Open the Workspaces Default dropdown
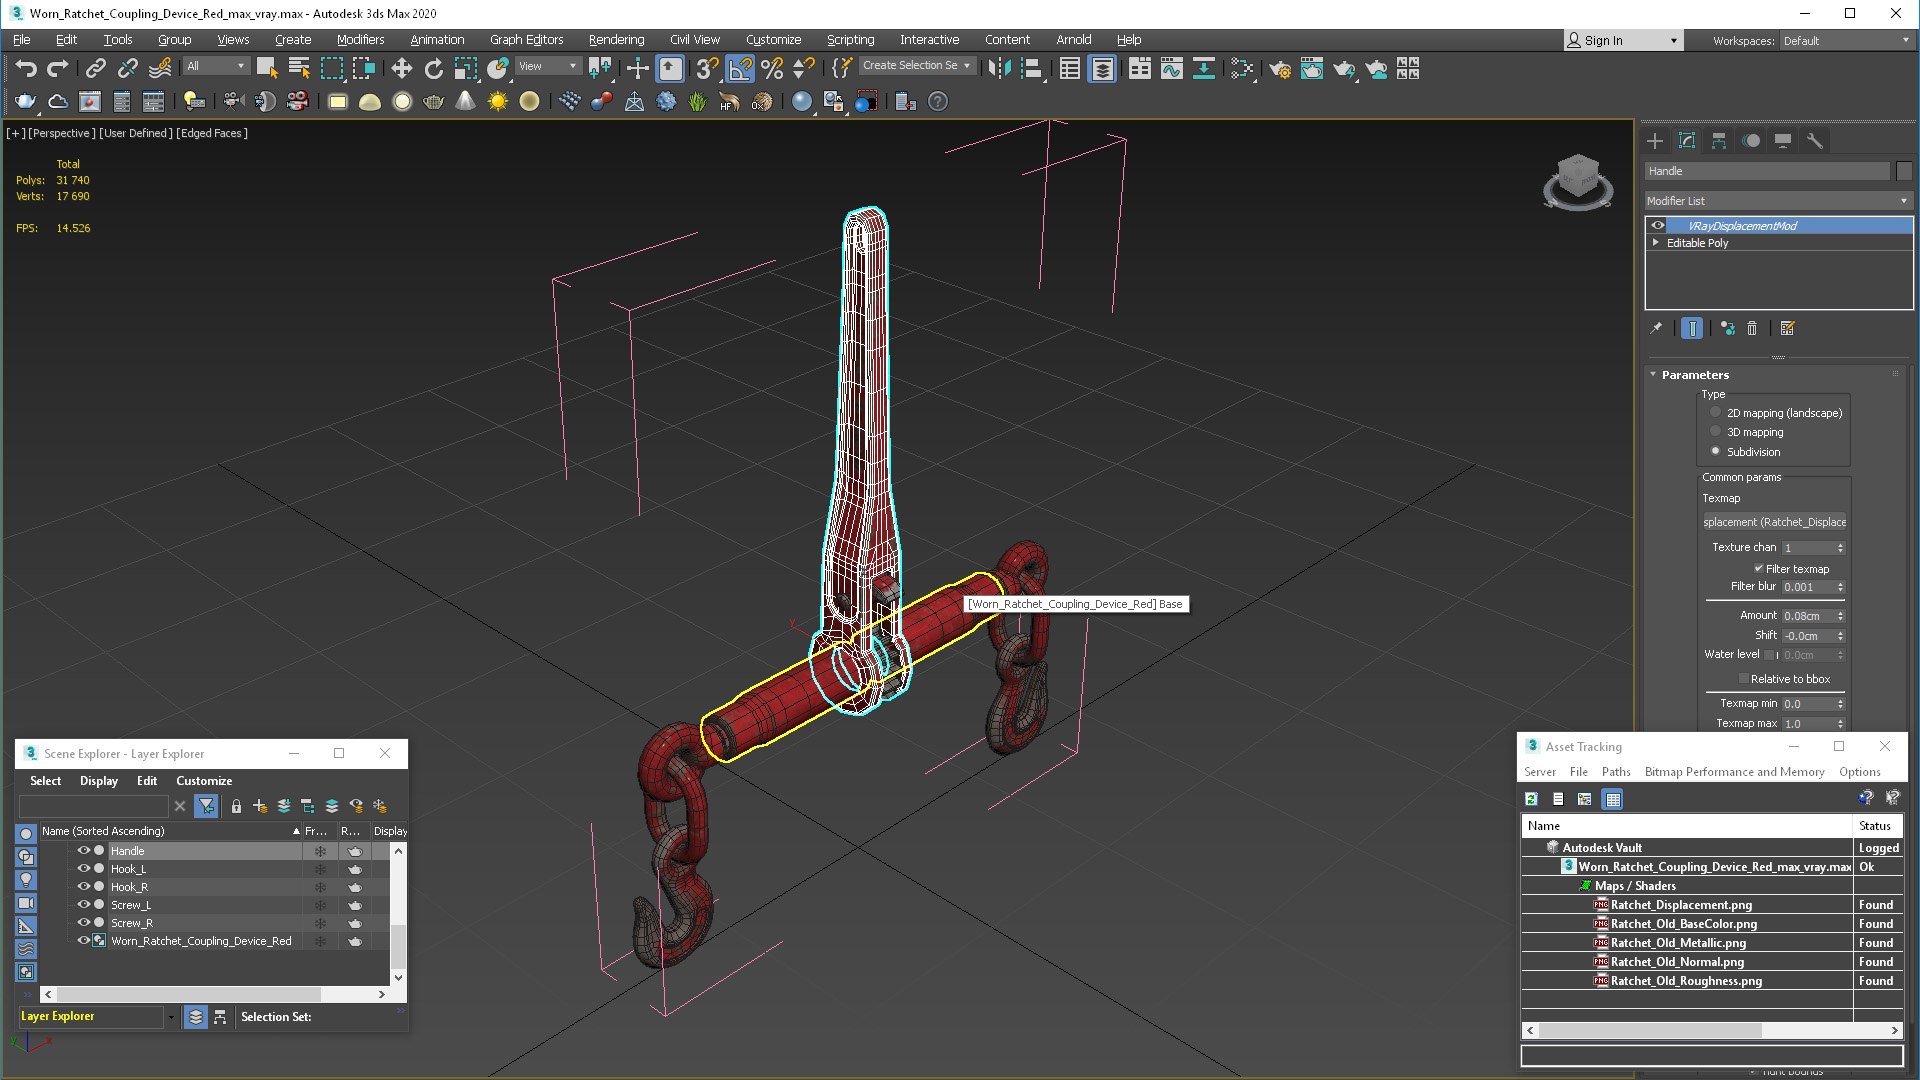 pyautogui.click(x=1845, y=41)
